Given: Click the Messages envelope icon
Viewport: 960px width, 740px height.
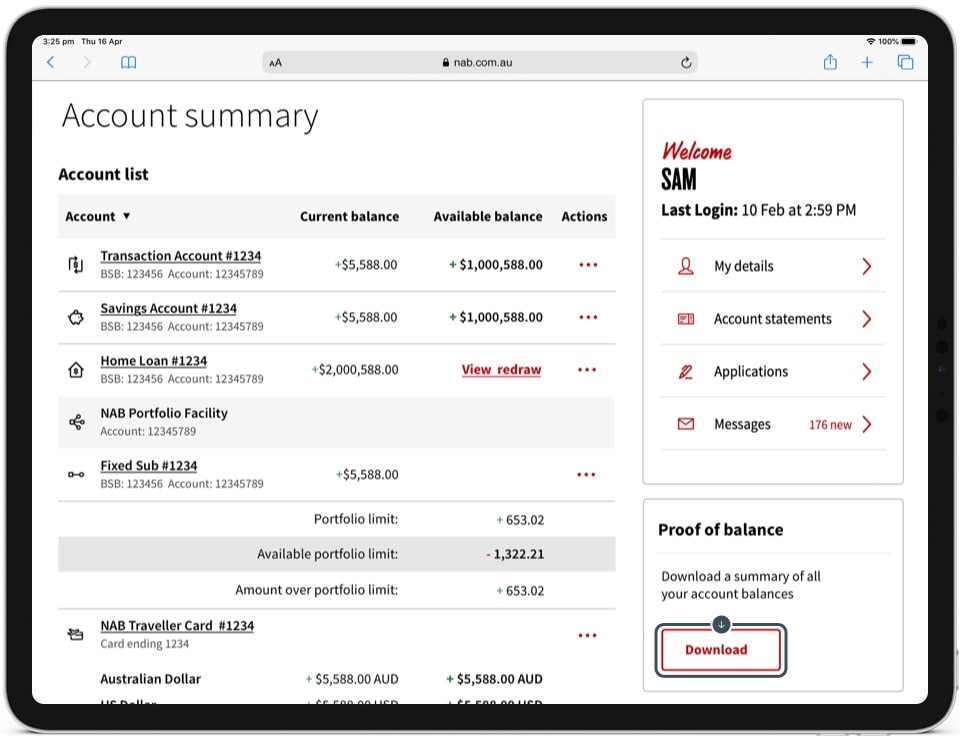Looking at the screenshot, I should 686,424.
